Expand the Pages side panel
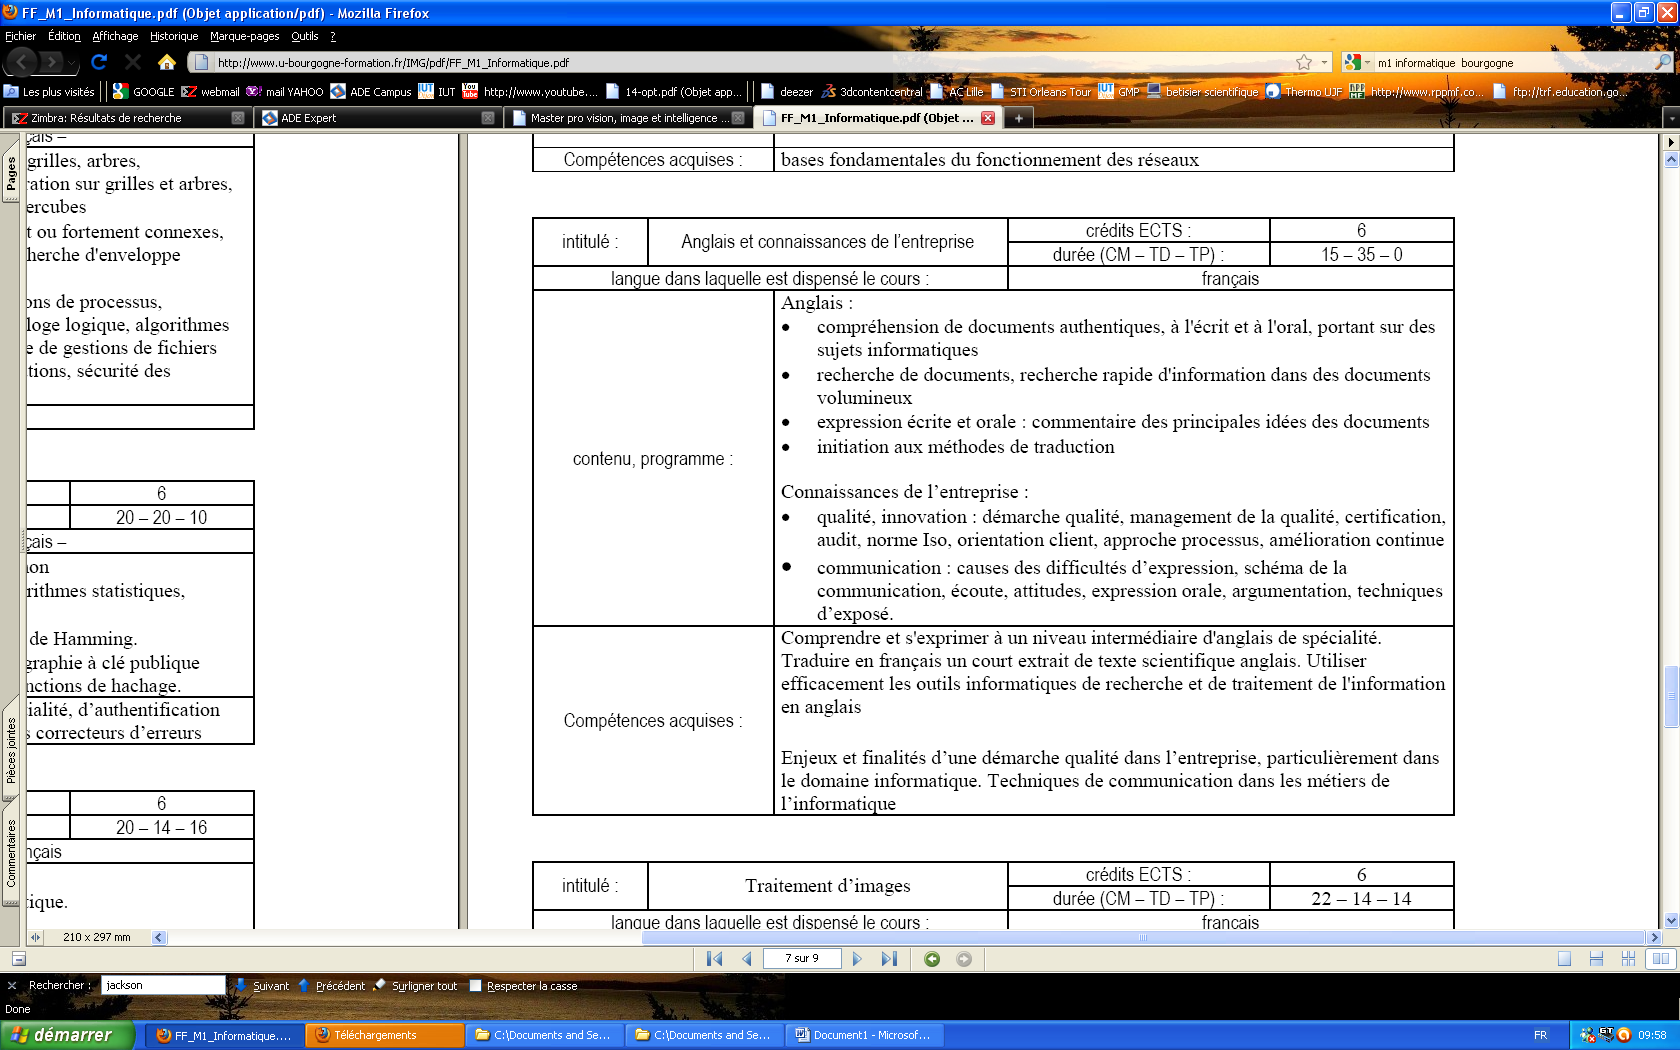This screenshot has width=1680, height=1050. [x=11, y=173]
